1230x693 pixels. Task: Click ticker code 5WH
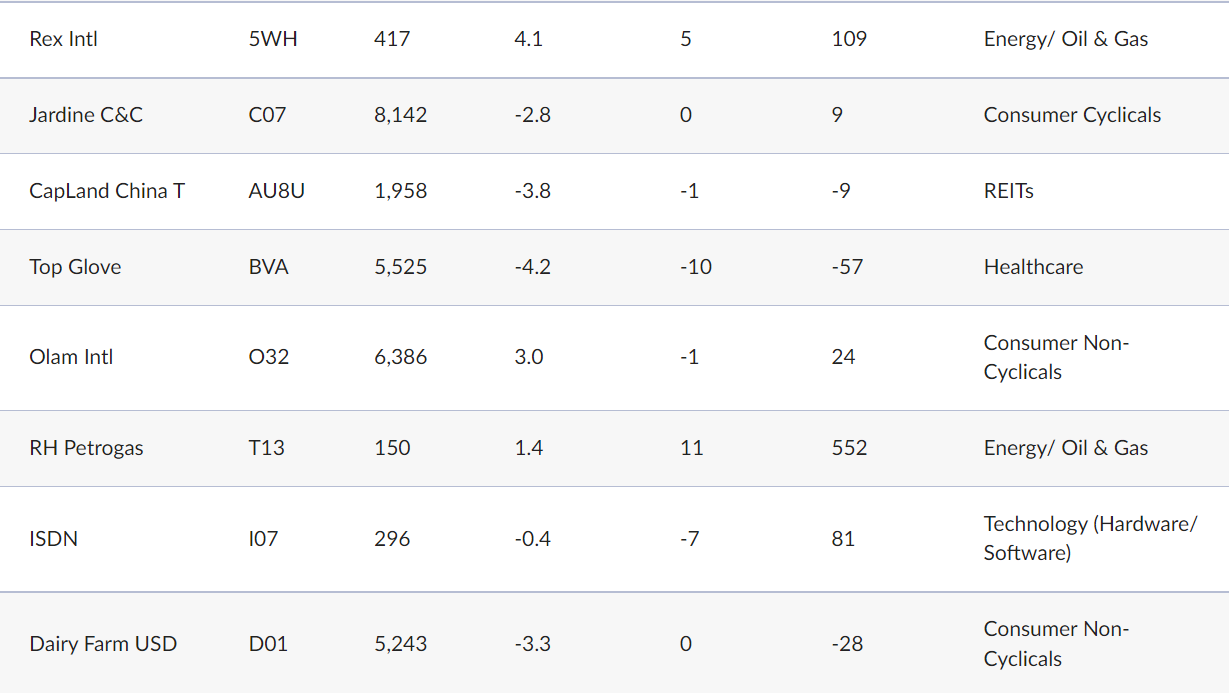click(x=273, y=39)
